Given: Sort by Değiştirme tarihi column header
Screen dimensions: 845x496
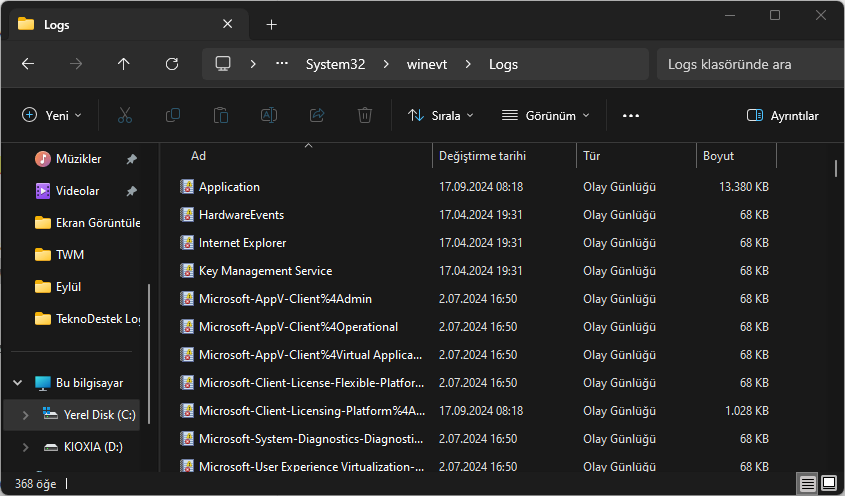Looking at the screenshot, I should point(482,156).
